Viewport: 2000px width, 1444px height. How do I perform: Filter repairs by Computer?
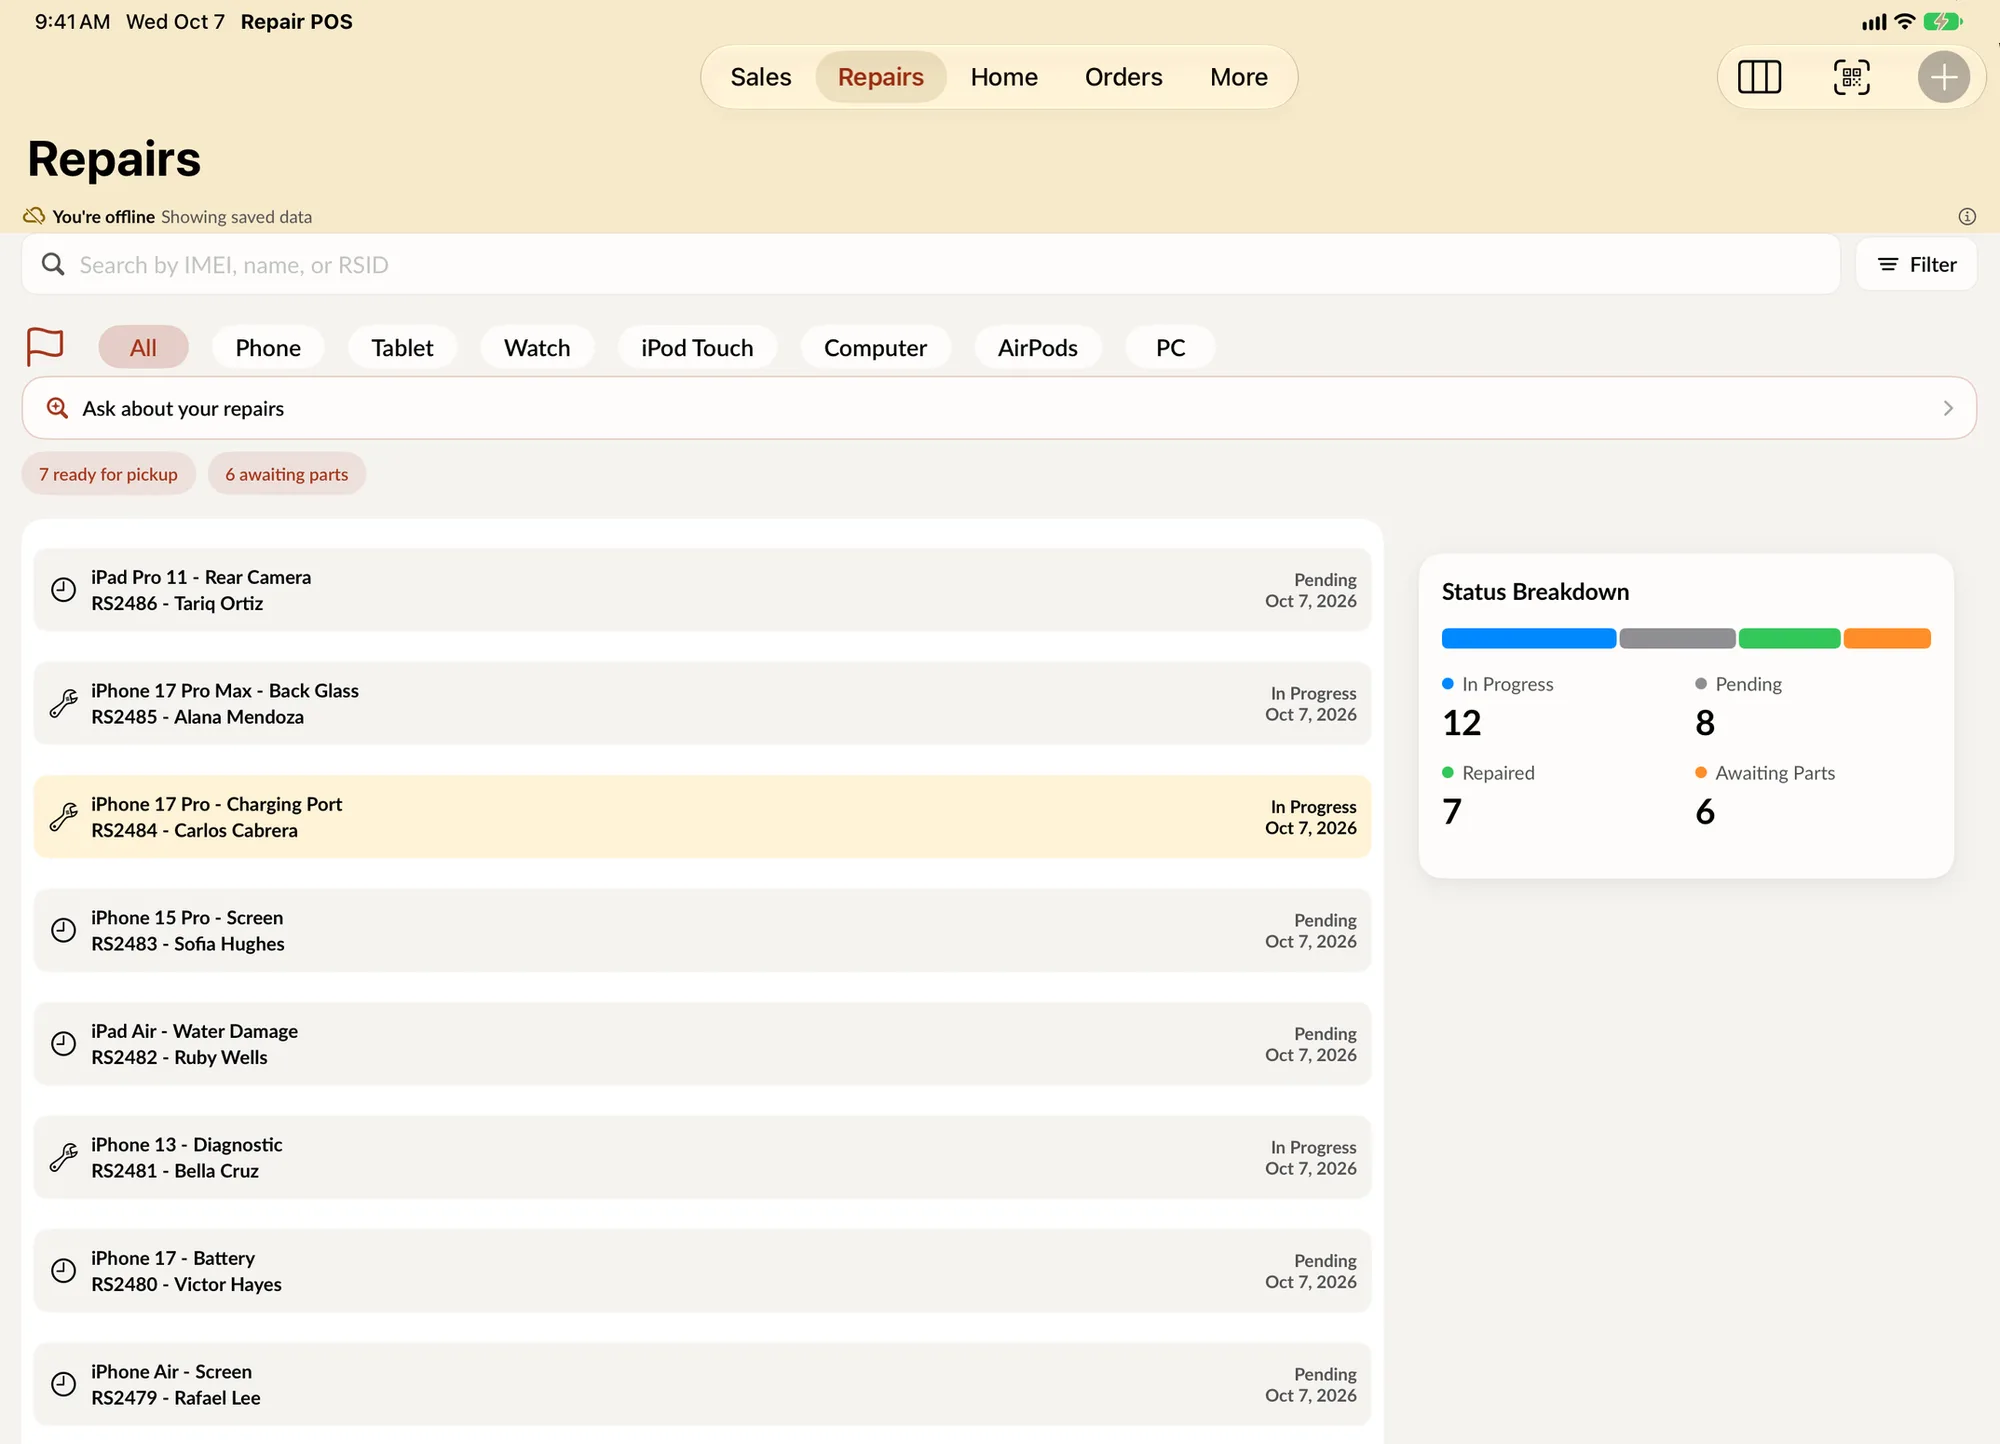coord(875,347)
